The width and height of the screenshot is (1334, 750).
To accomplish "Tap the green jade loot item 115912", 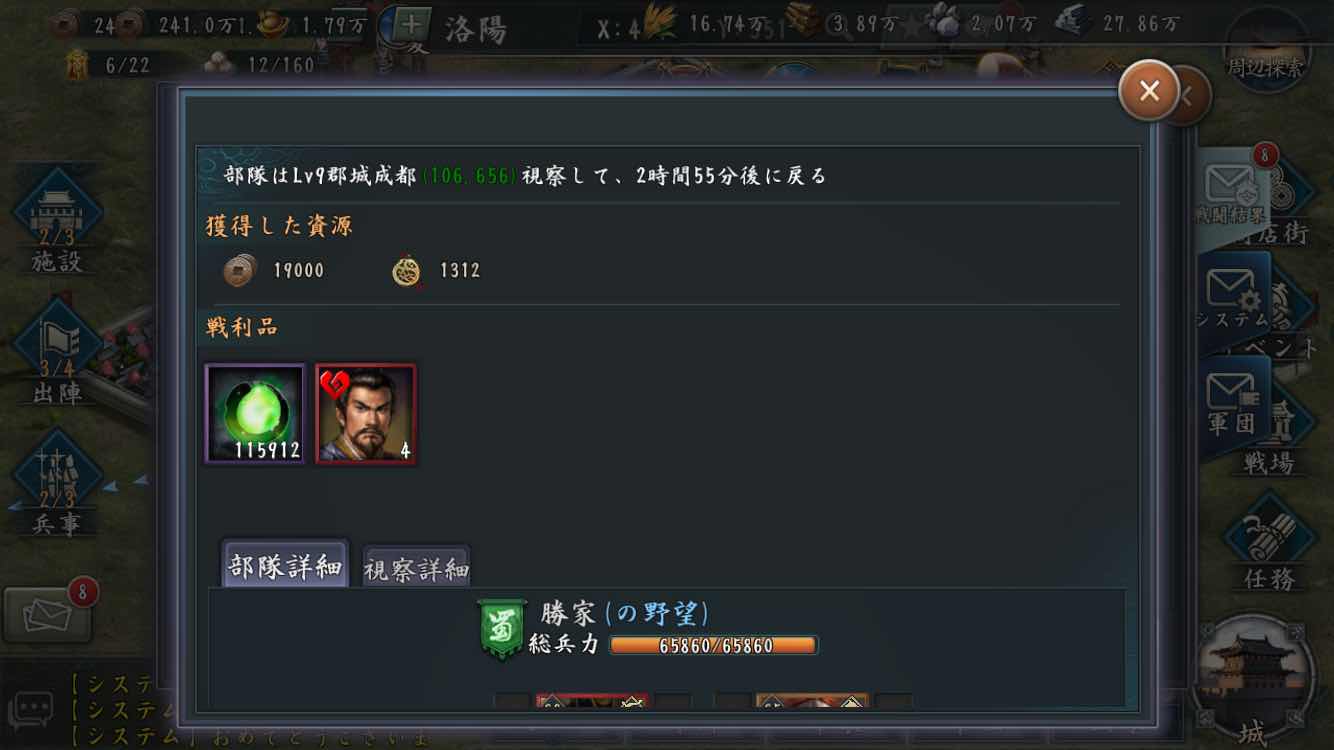I will tap(255, 414).
